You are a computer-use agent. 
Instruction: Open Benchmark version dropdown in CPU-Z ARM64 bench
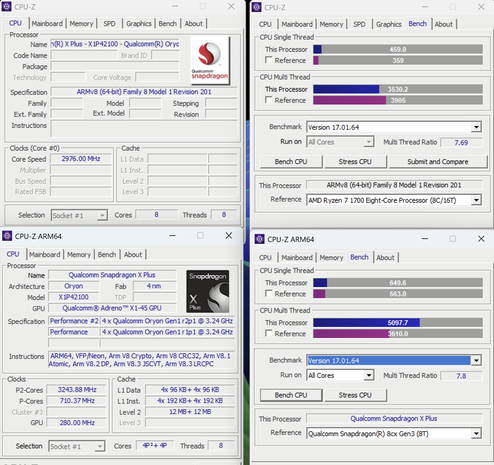click(476, 360)
